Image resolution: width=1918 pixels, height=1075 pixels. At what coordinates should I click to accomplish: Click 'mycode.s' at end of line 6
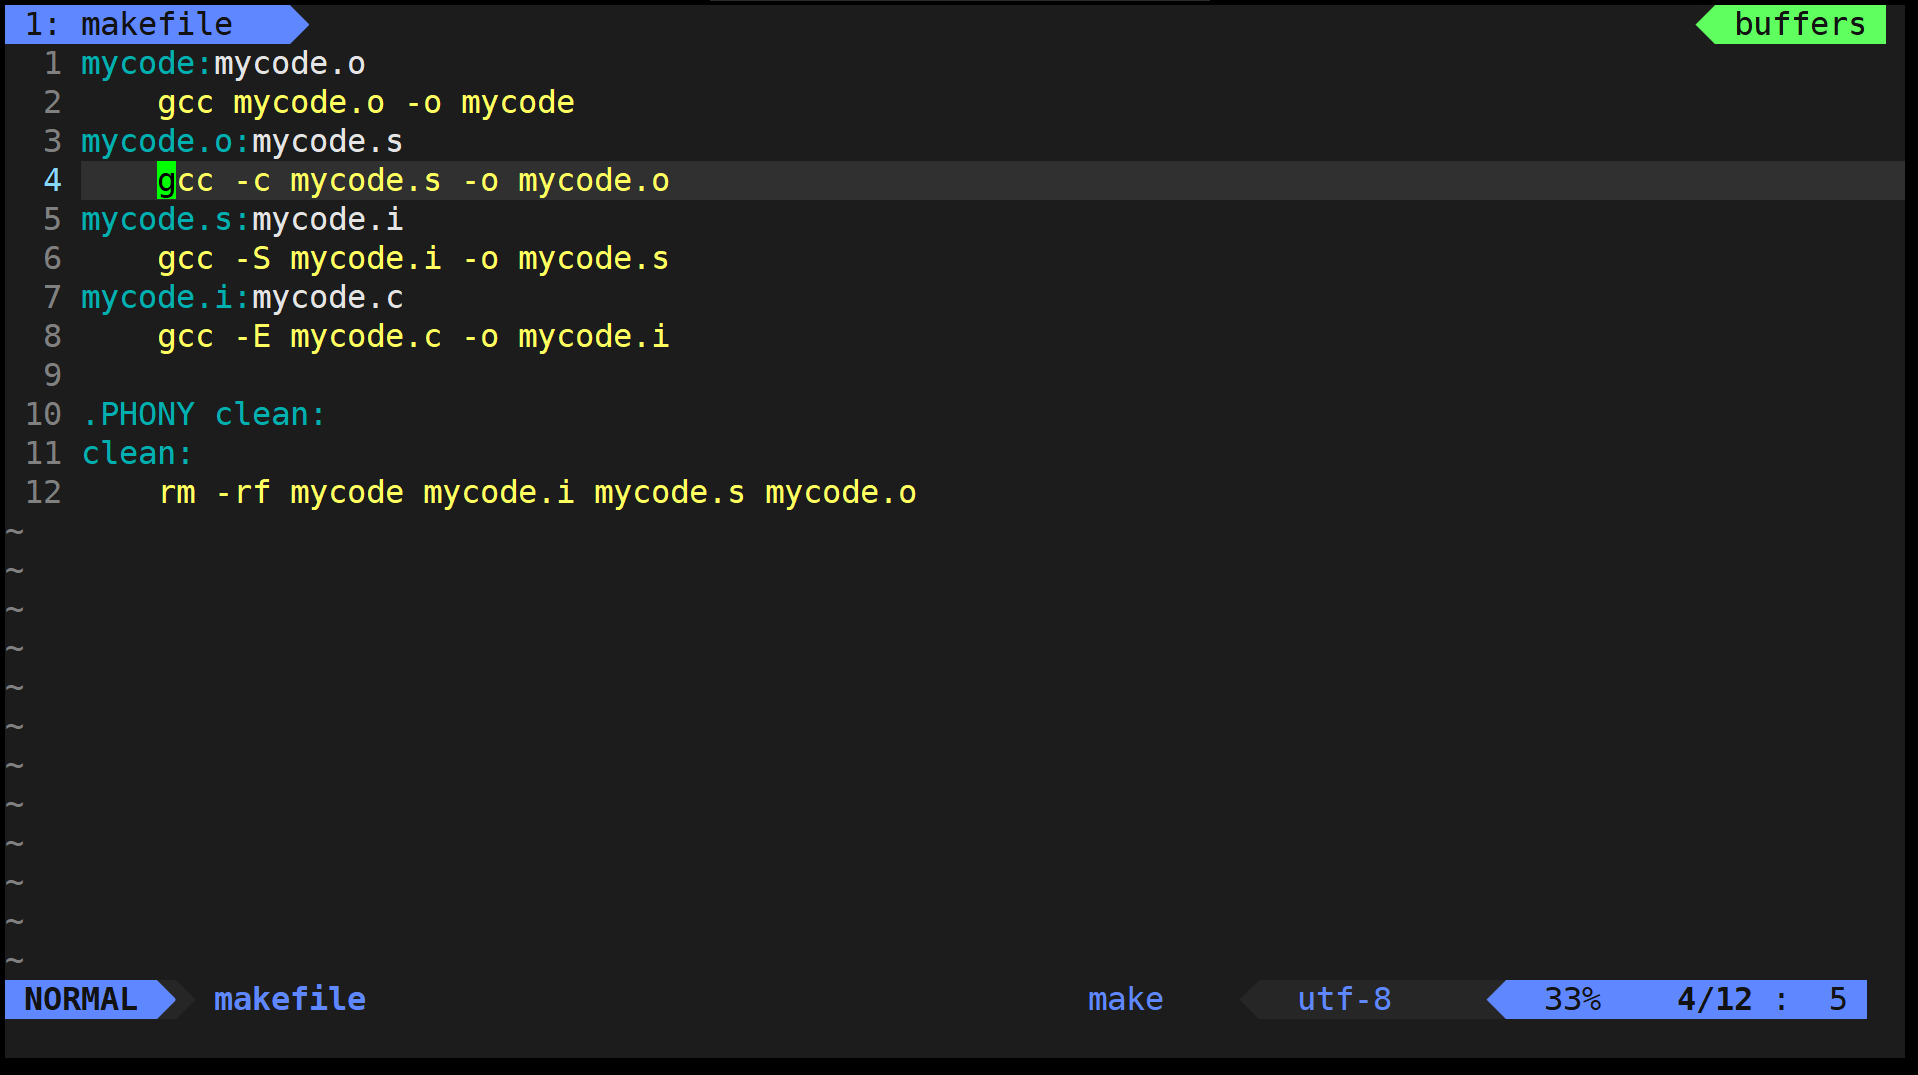594,258
